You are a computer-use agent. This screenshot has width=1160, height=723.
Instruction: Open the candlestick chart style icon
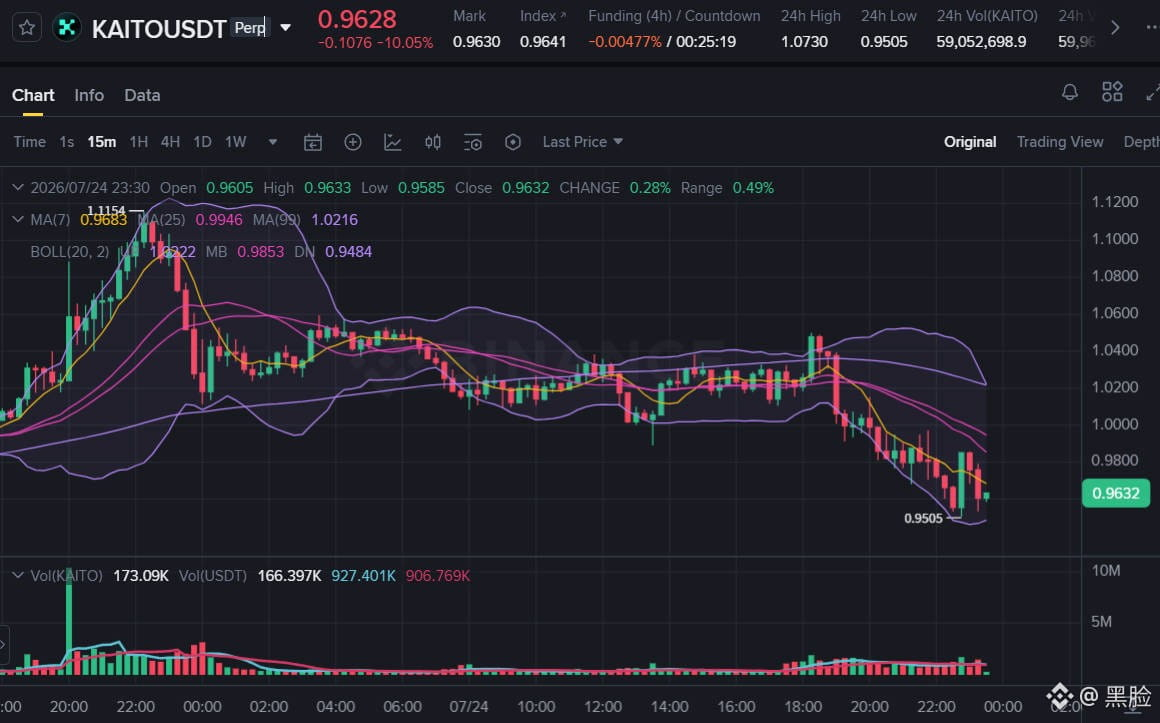click(x=433, y=142)
